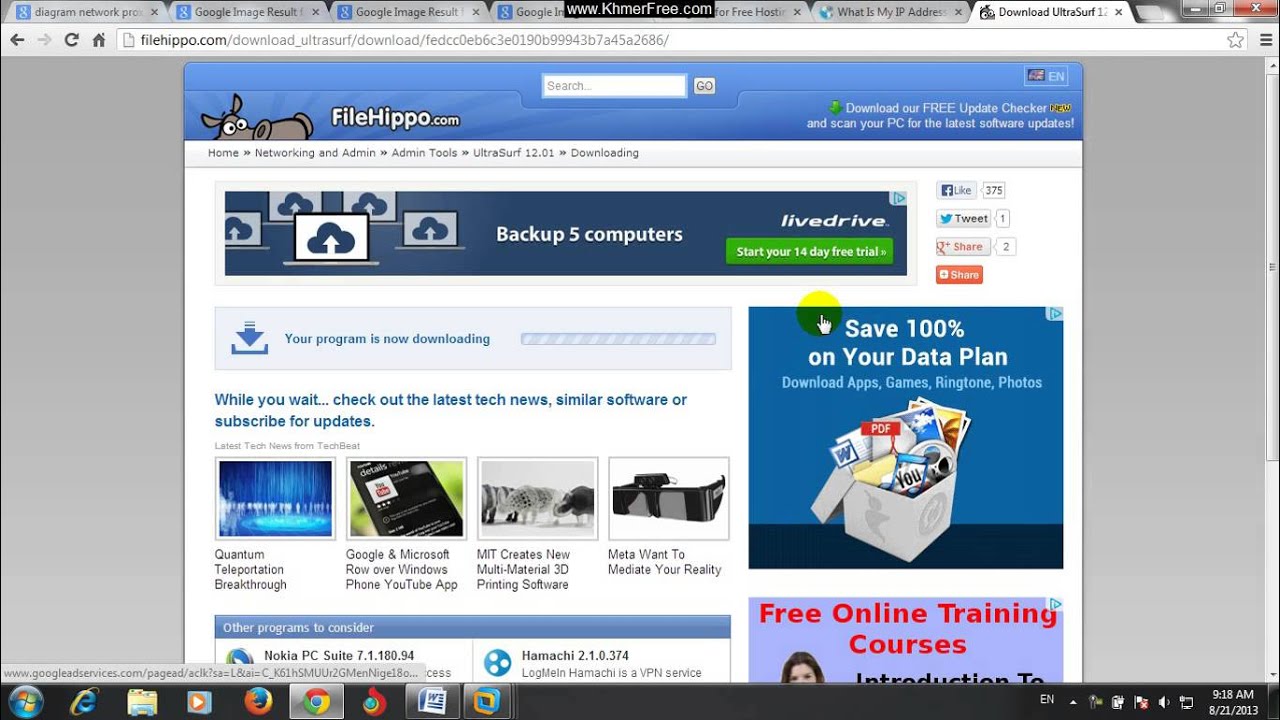Click the EN language indicator in taskbar

coord(1047,700)
